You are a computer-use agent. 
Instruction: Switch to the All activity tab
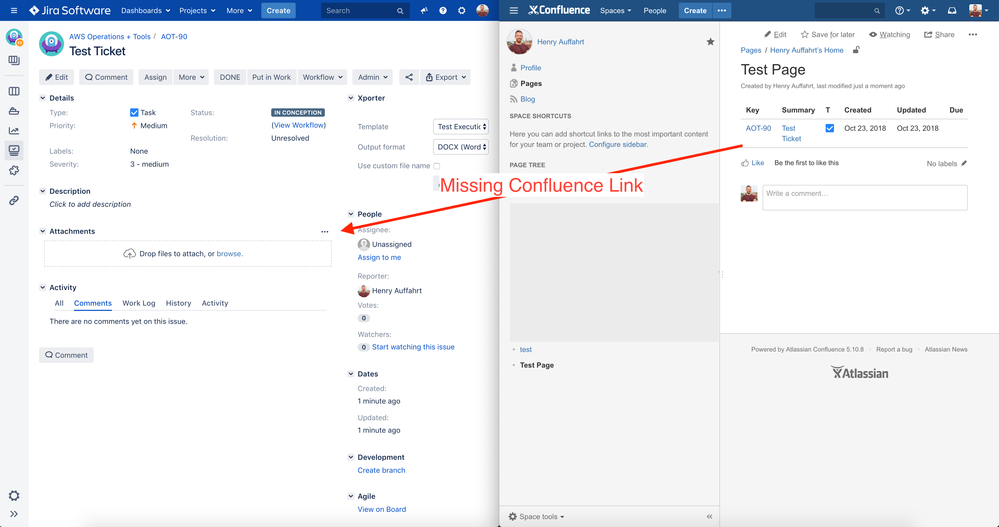click(x=59, y=303)
